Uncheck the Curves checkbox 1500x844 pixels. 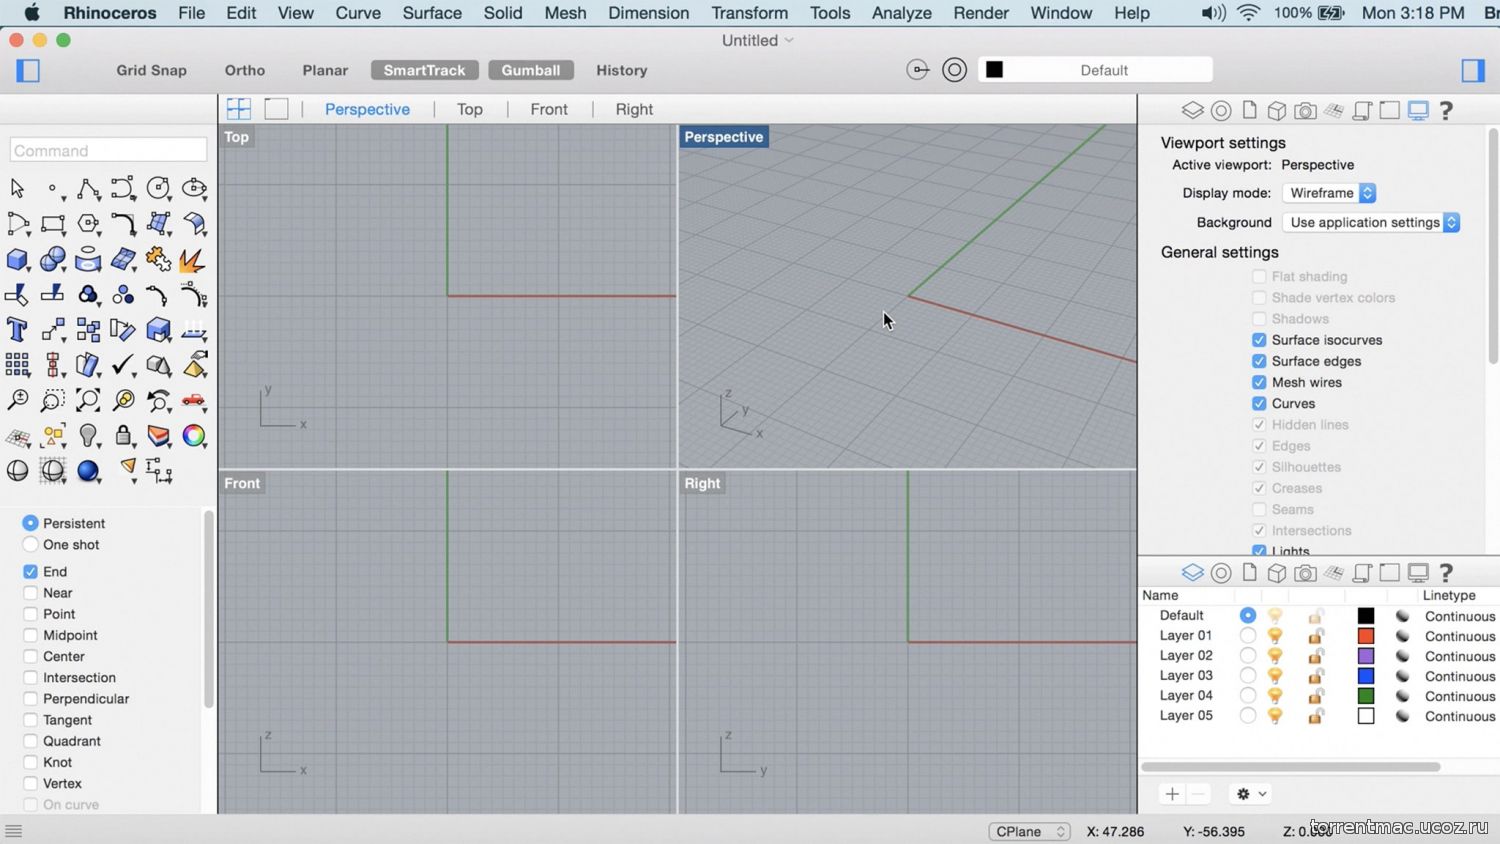tap(1259, 403)
